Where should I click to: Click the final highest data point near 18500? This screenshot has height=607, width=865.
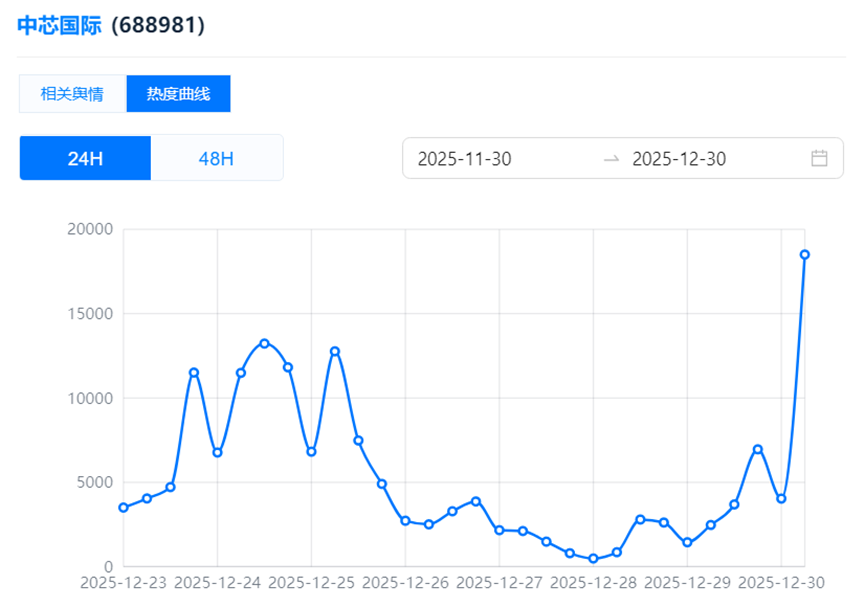[x=804, y=255]
